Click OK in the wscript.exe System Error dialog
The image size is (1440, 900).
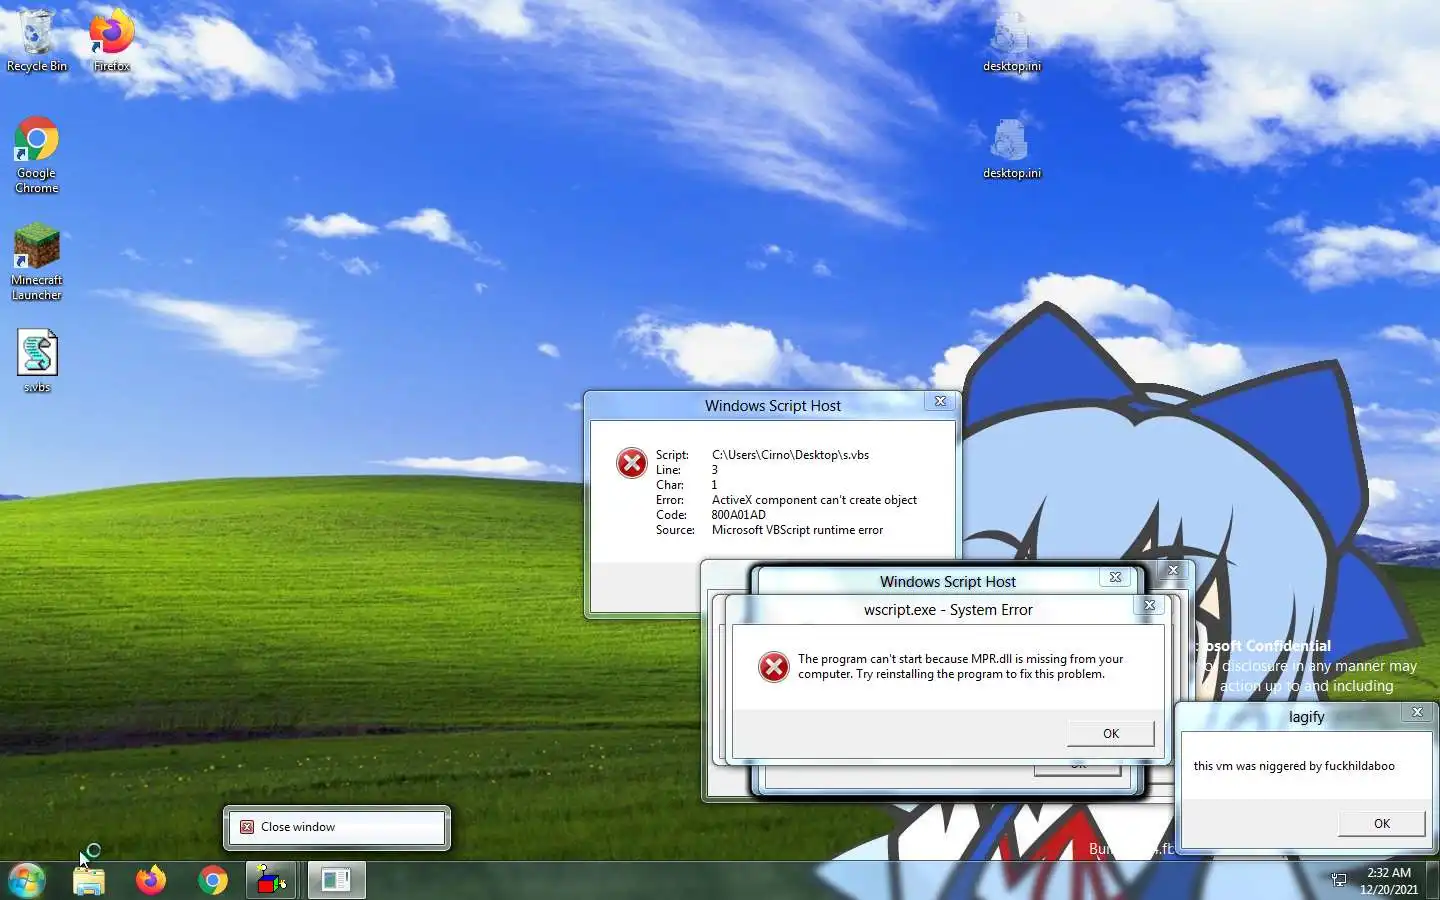click(1110, 734)
